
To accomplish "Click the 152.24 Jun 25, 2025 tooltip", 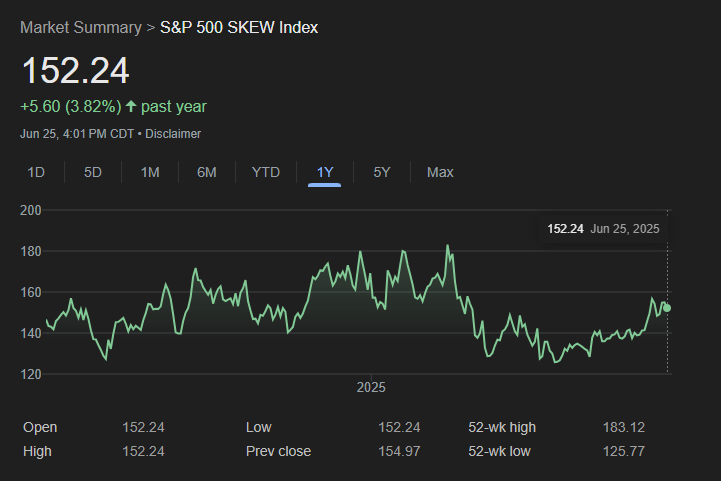I will [603, 229].
